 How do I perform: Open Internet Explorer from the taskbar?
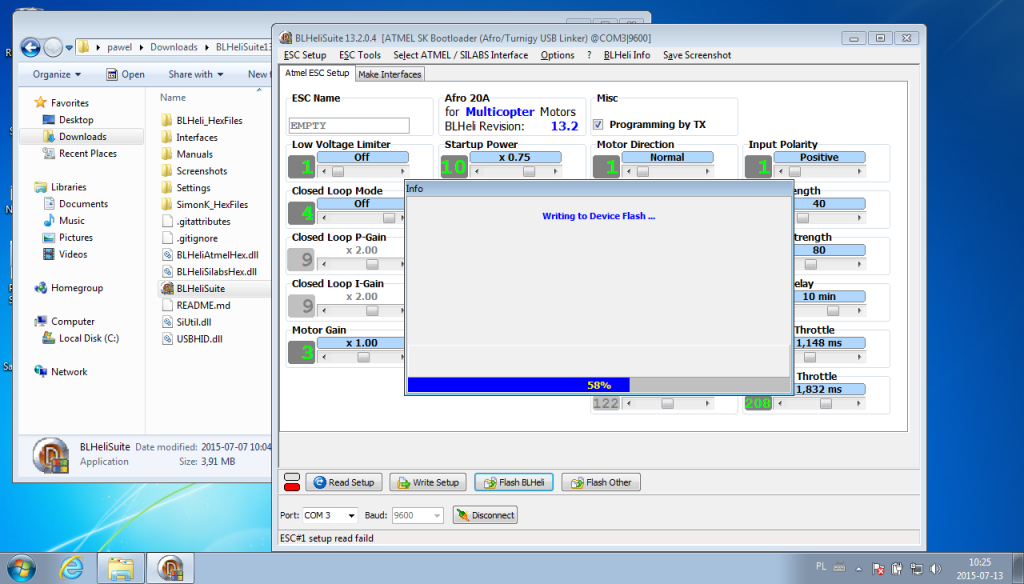[71, 568]
